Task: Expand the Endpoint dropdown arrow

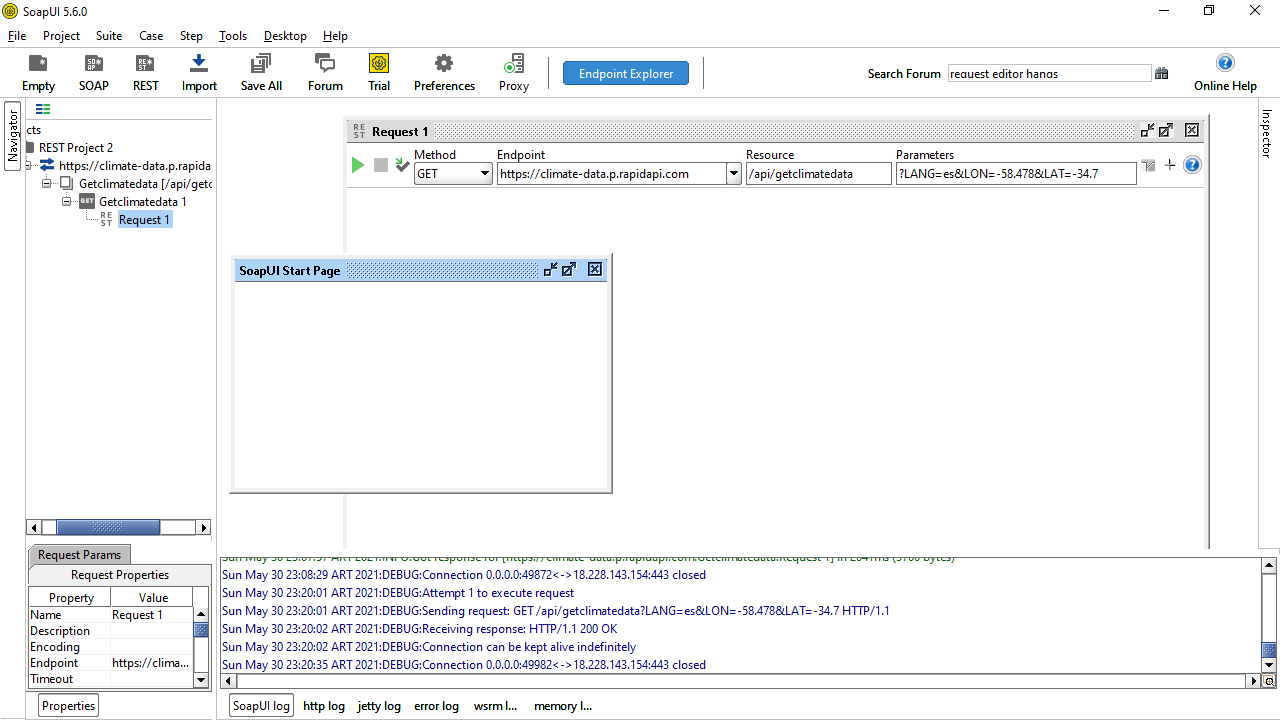Action: coord(733,174)
